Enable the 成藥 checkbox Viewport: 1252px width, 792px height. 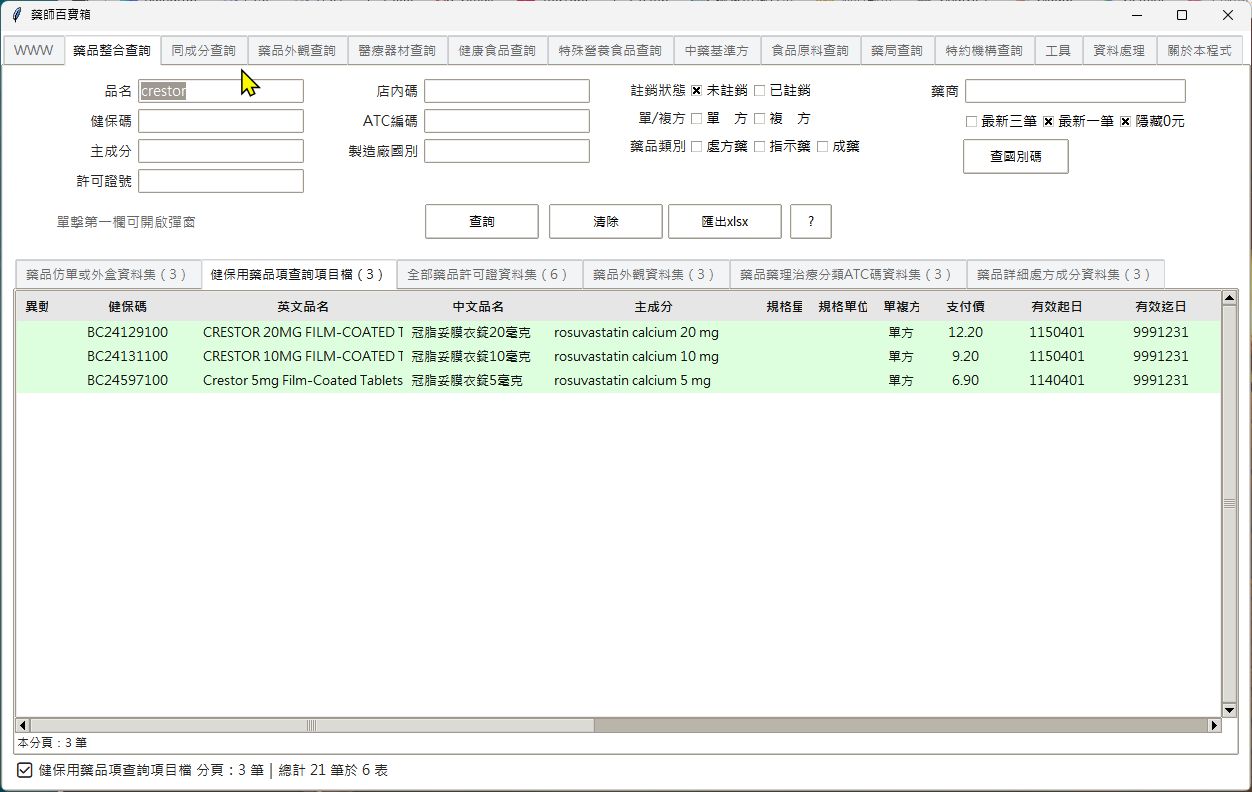click(822, 147)
